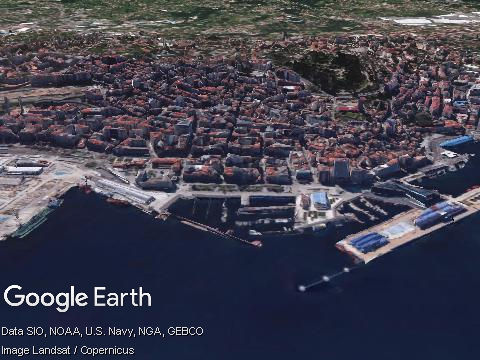Select the tall dark building near the waterfront
The width and height of the screenshot is (480, 360).
pyautogui.click(x=341, y=171)
